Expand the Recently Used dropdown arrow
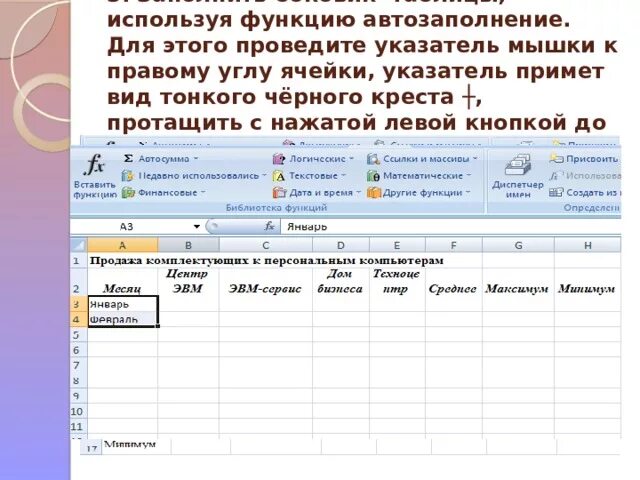Viewport: 640px width, 480px height. (264, 176)
